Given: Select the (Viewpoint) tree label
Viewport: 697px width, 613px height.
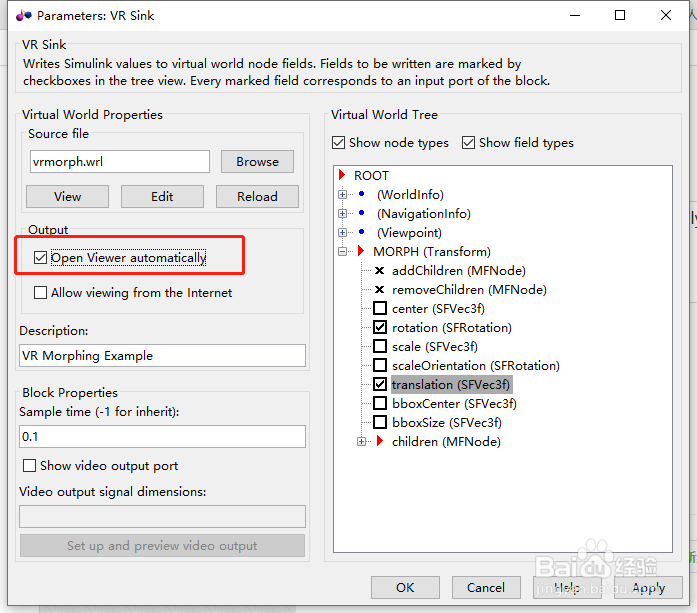Looking at the screenshot, I should point(409,232).
